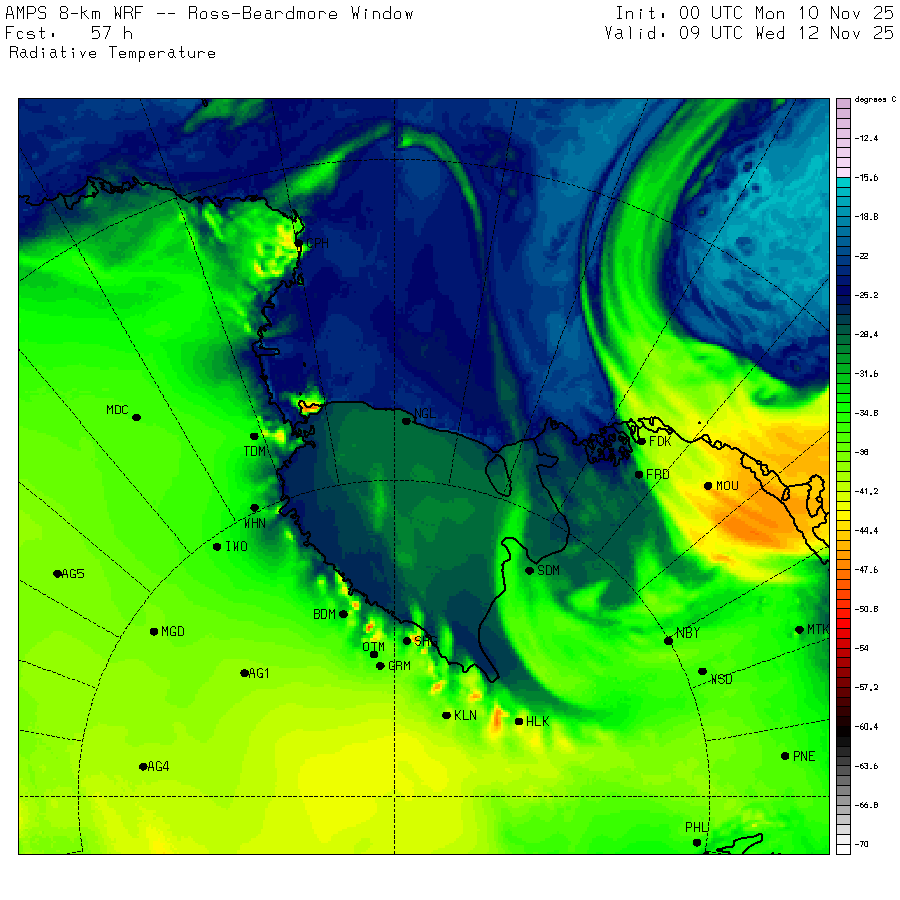900x900 pixels.
Task: Click the NBY station label
Action: pyautogui.click(x=688, y=633)
